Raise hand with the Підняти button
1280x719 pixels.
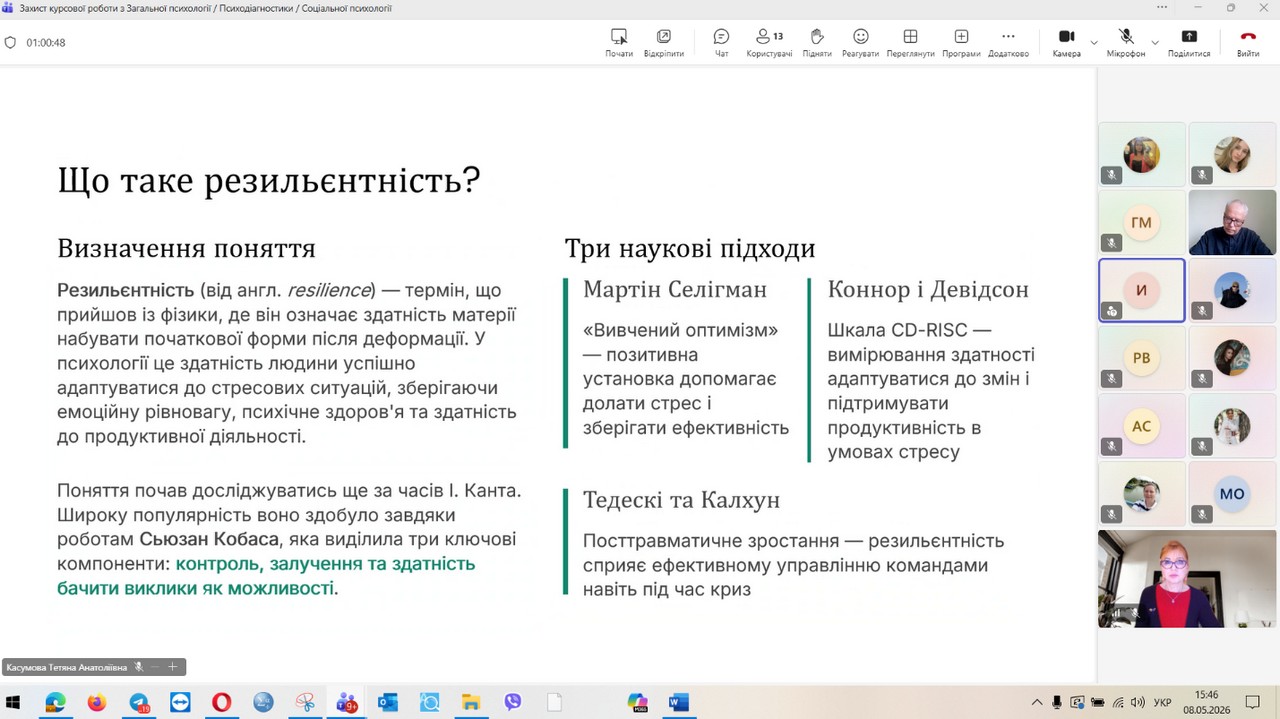(817, 42)
